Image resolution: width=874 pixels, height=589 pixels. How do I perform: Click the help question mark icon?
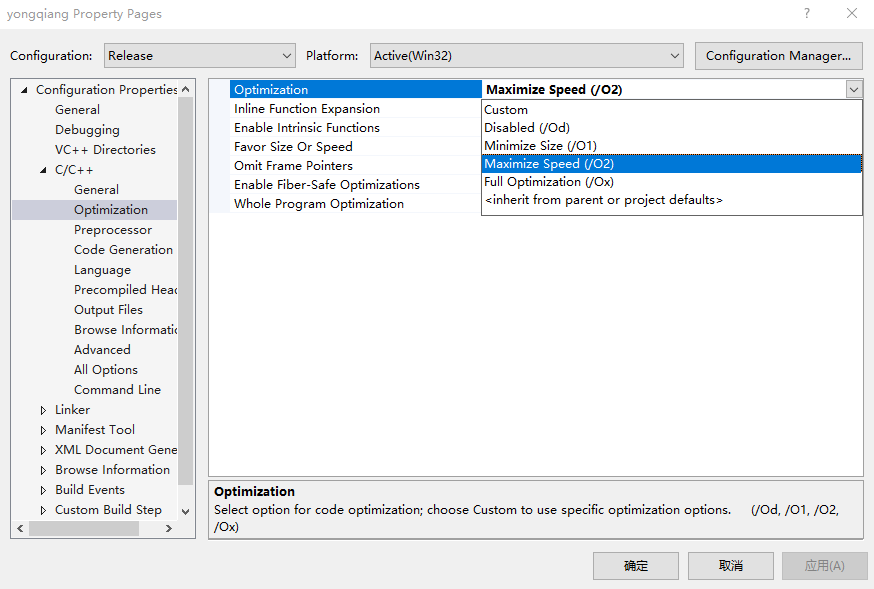click(x=807, y=13)
